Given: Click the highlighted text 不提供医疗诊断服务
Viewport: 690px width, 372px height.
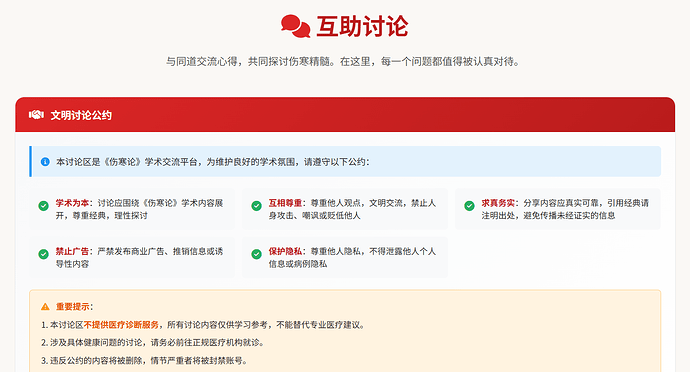Looking at the screenshot, I should point(121,325).
